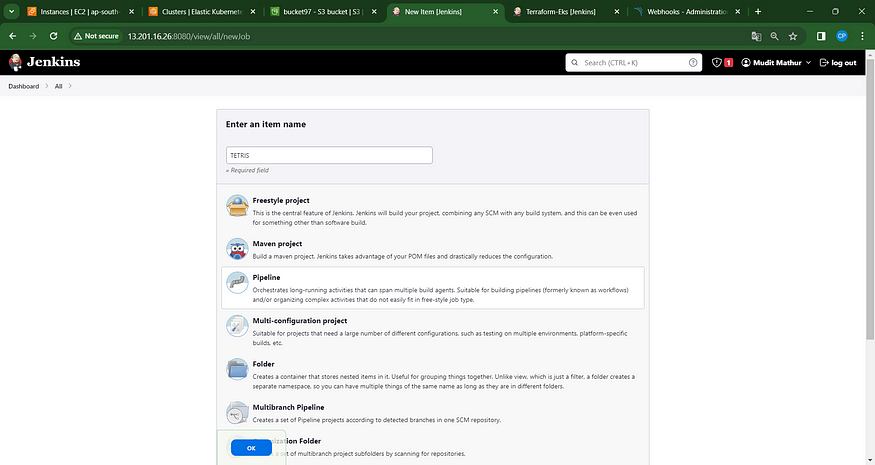Select the Multi-configuration project title
The height and width of the screenshot is (465, 875).
tap(300, 320)
